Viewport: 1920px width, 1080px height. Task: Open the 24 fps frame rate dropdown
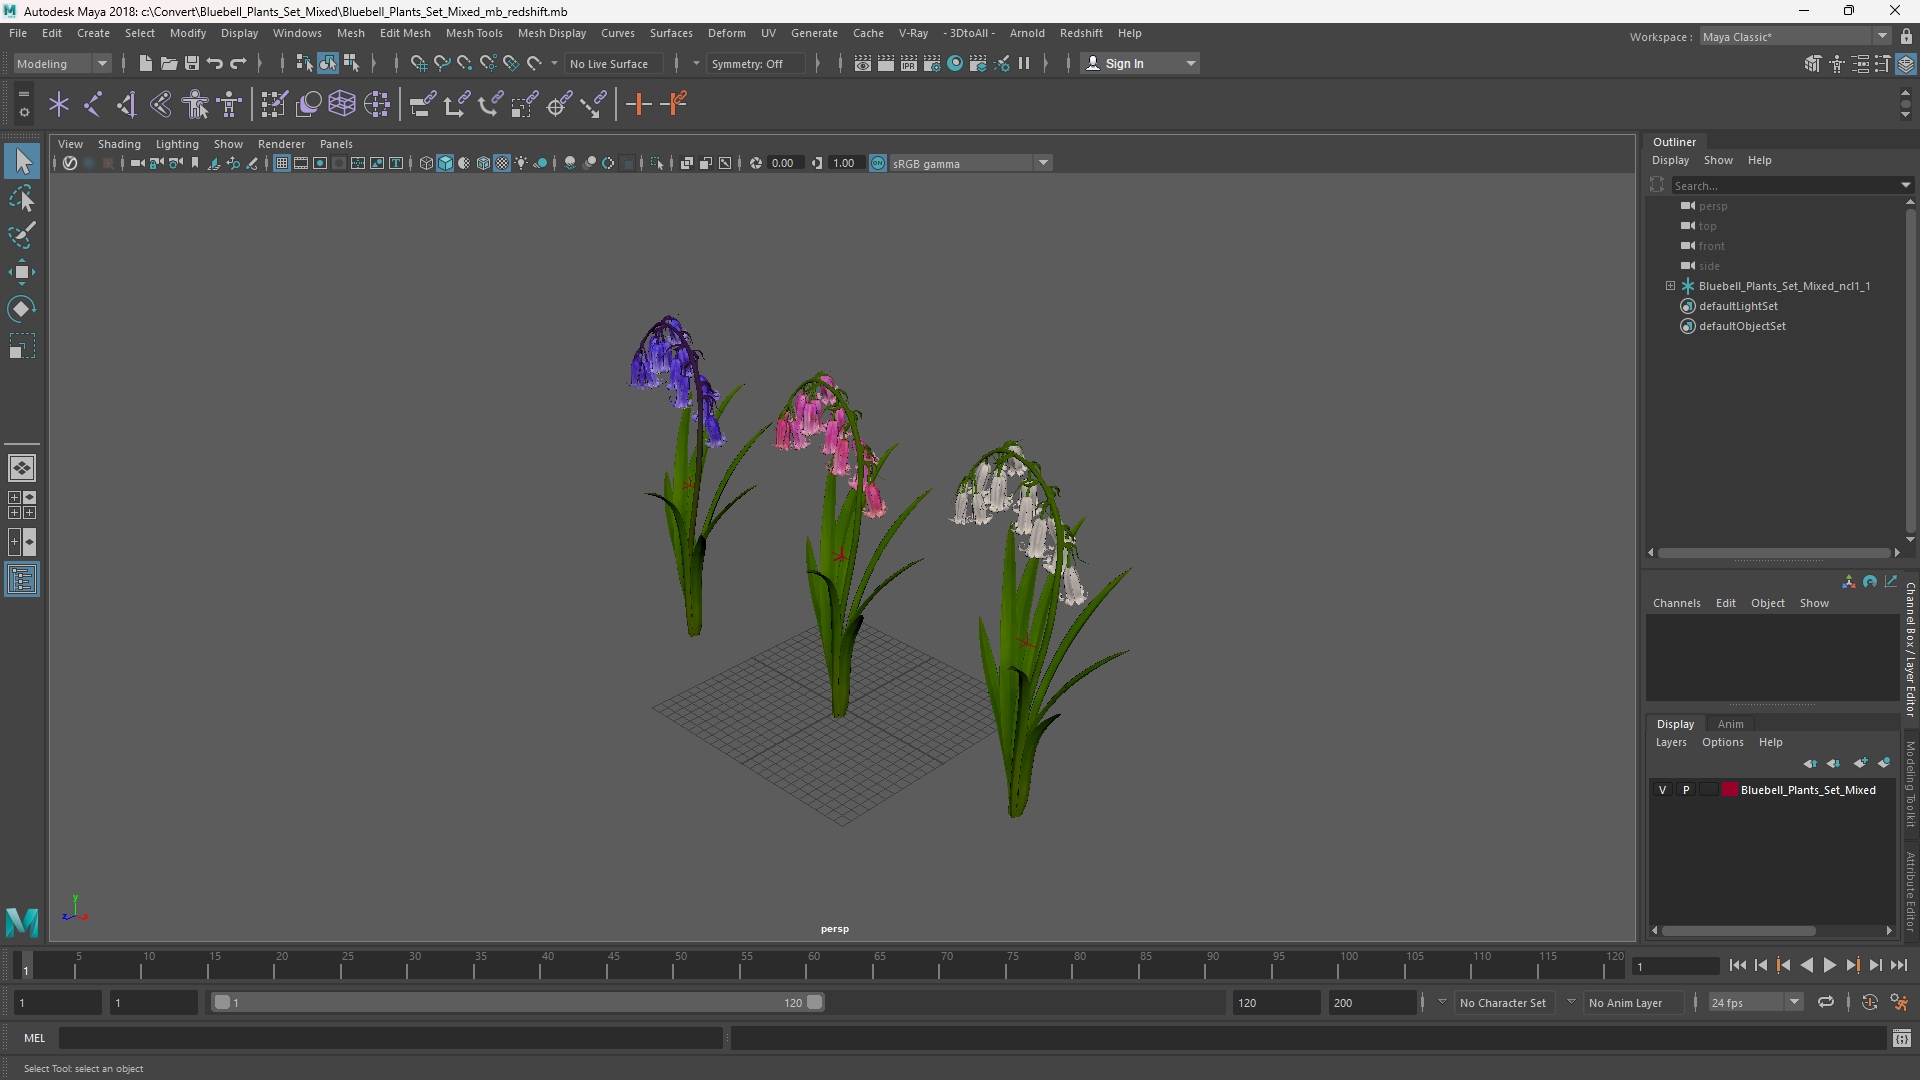pos(1754,1002)
